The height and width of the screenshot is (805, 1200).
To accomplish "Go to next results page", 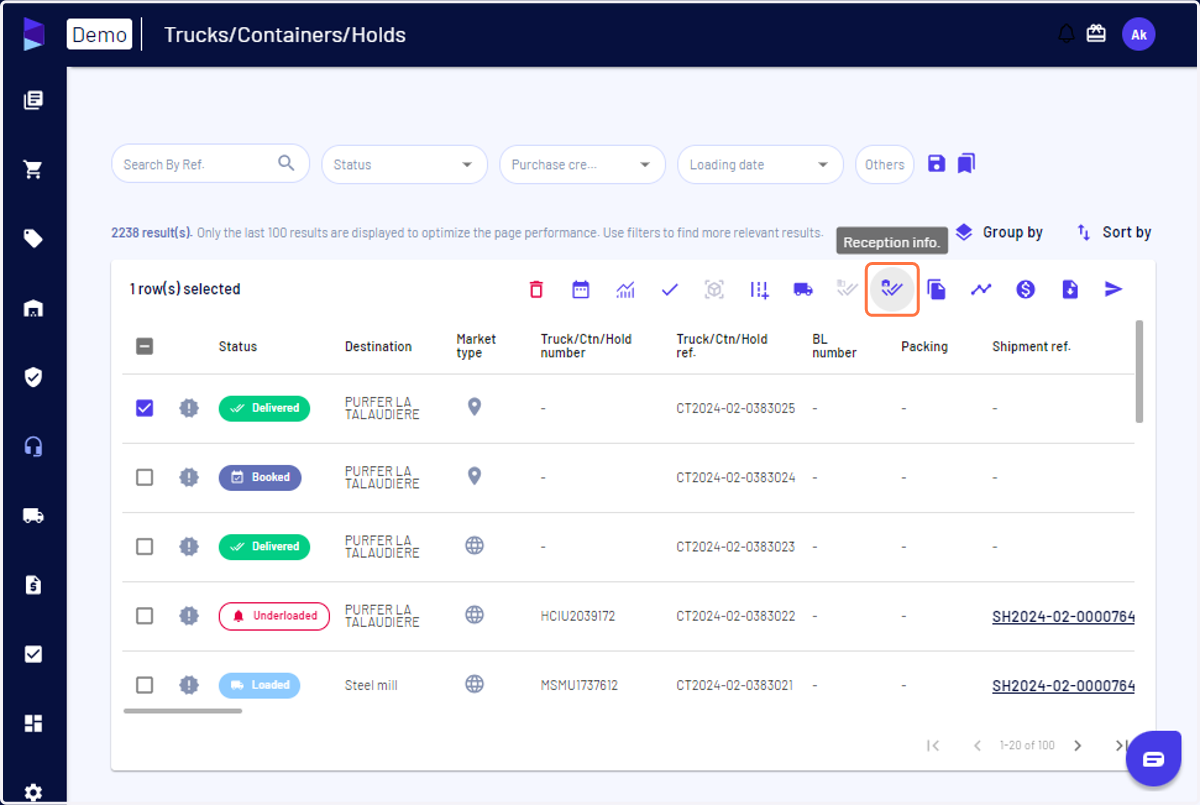I will (x=1077, y=745).
